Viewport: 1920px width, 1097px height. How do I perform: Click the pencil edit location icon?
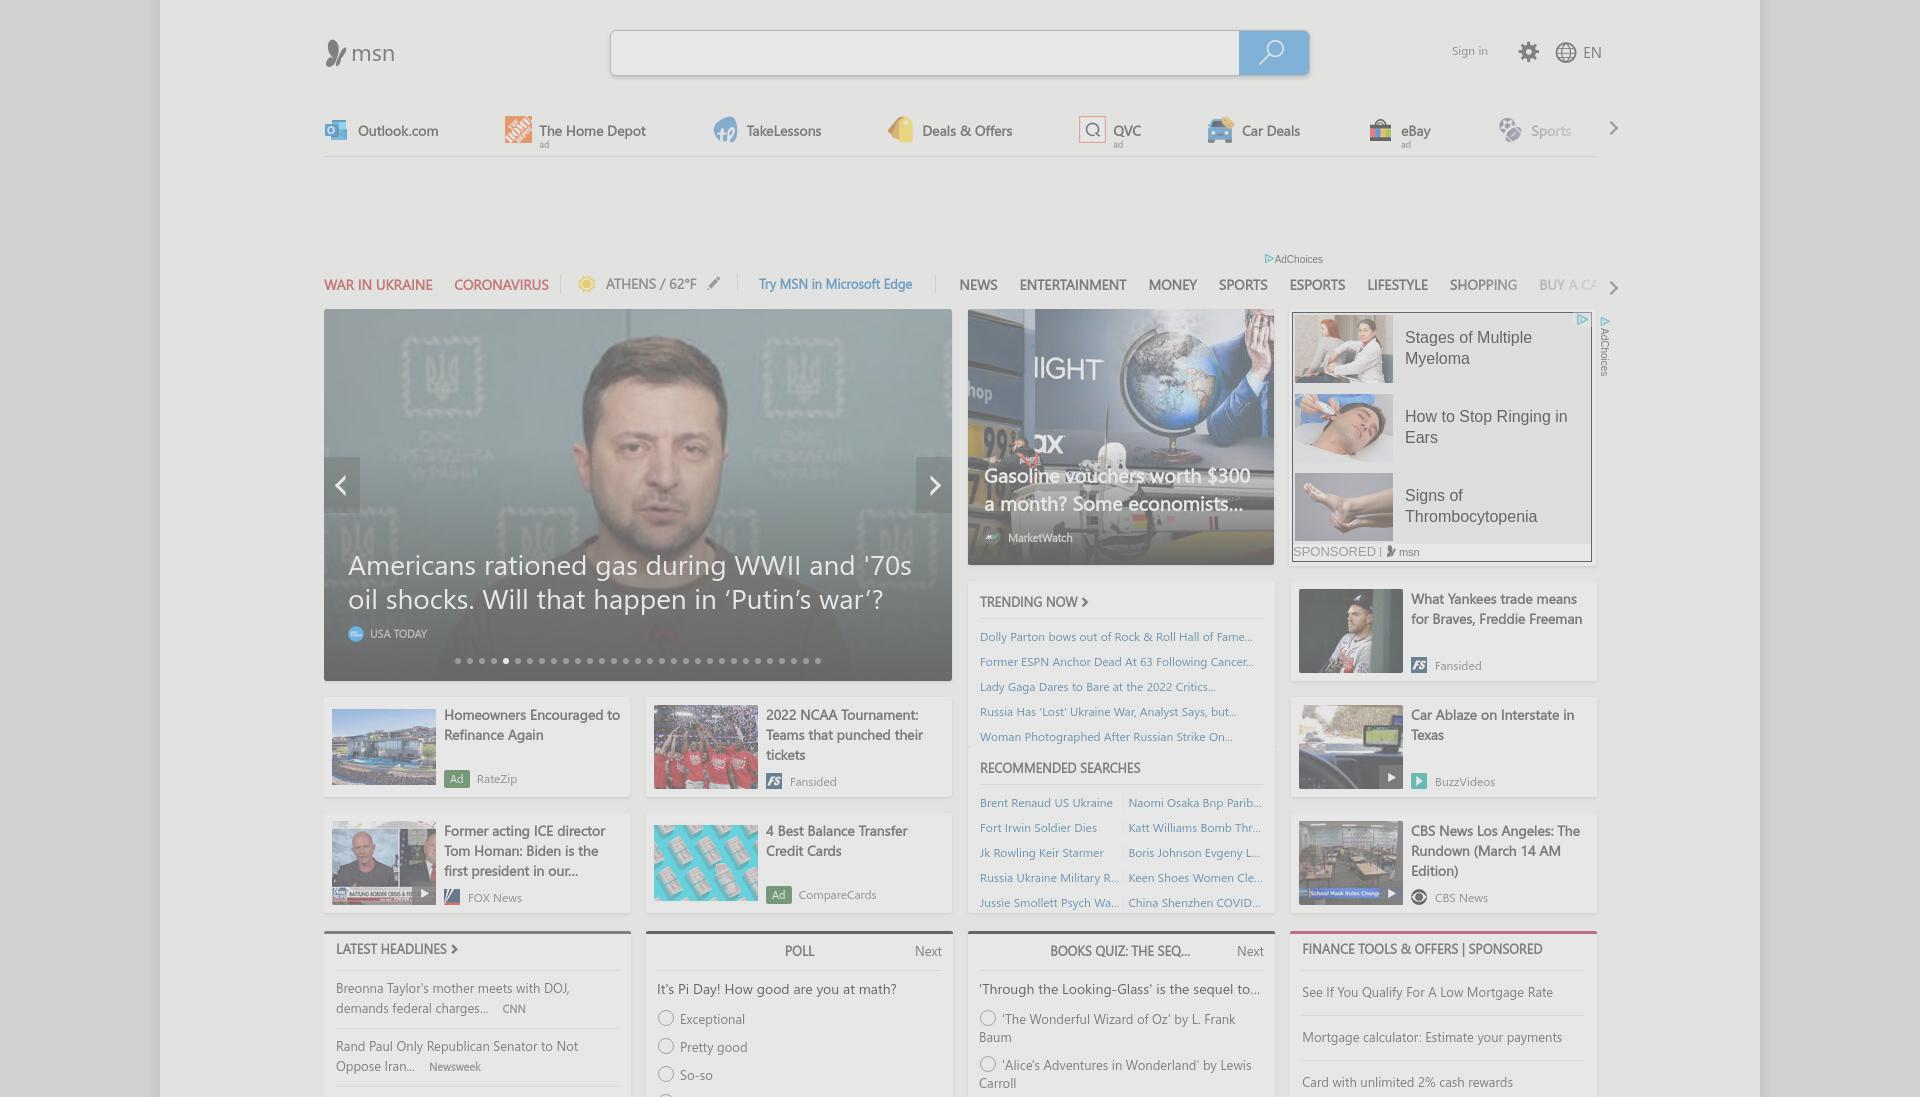click(x=714, y=283)
